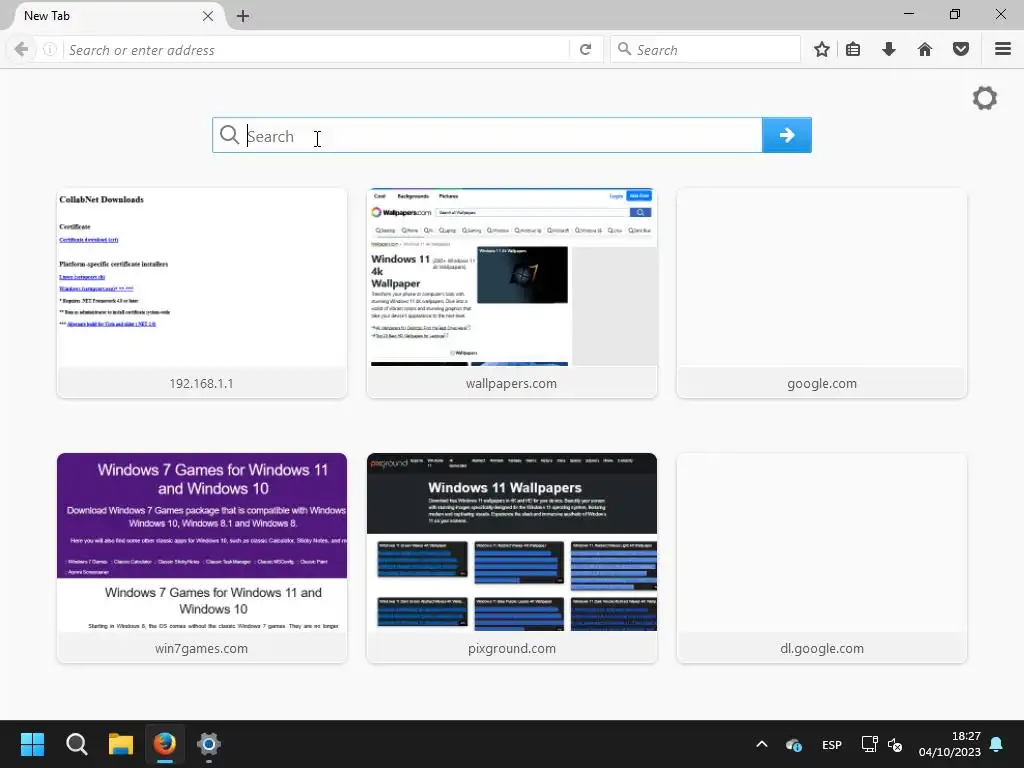Bookmark this page with the star icon
Viewport: 1024px width, 768px height.
[x=822, y=50]
